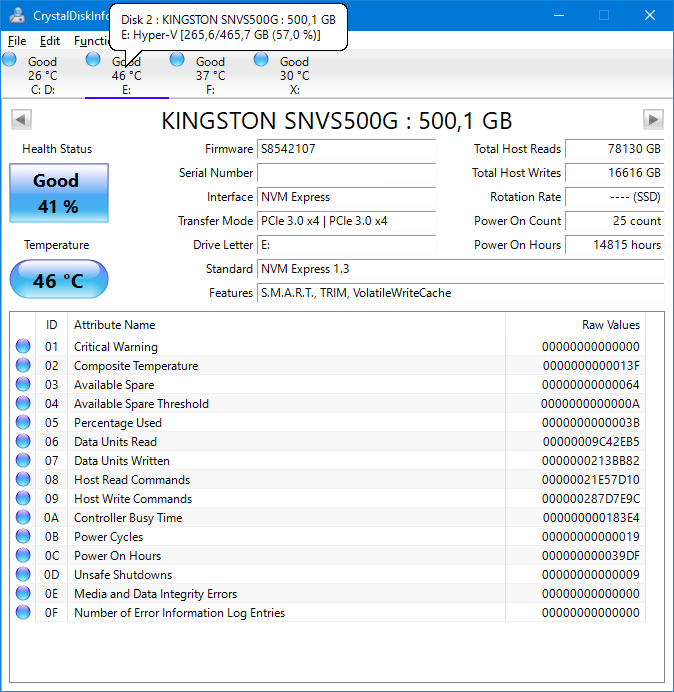Select the F: disk tab at 37 °C
This screenshot has height=692, width=674.
(211, 75)
